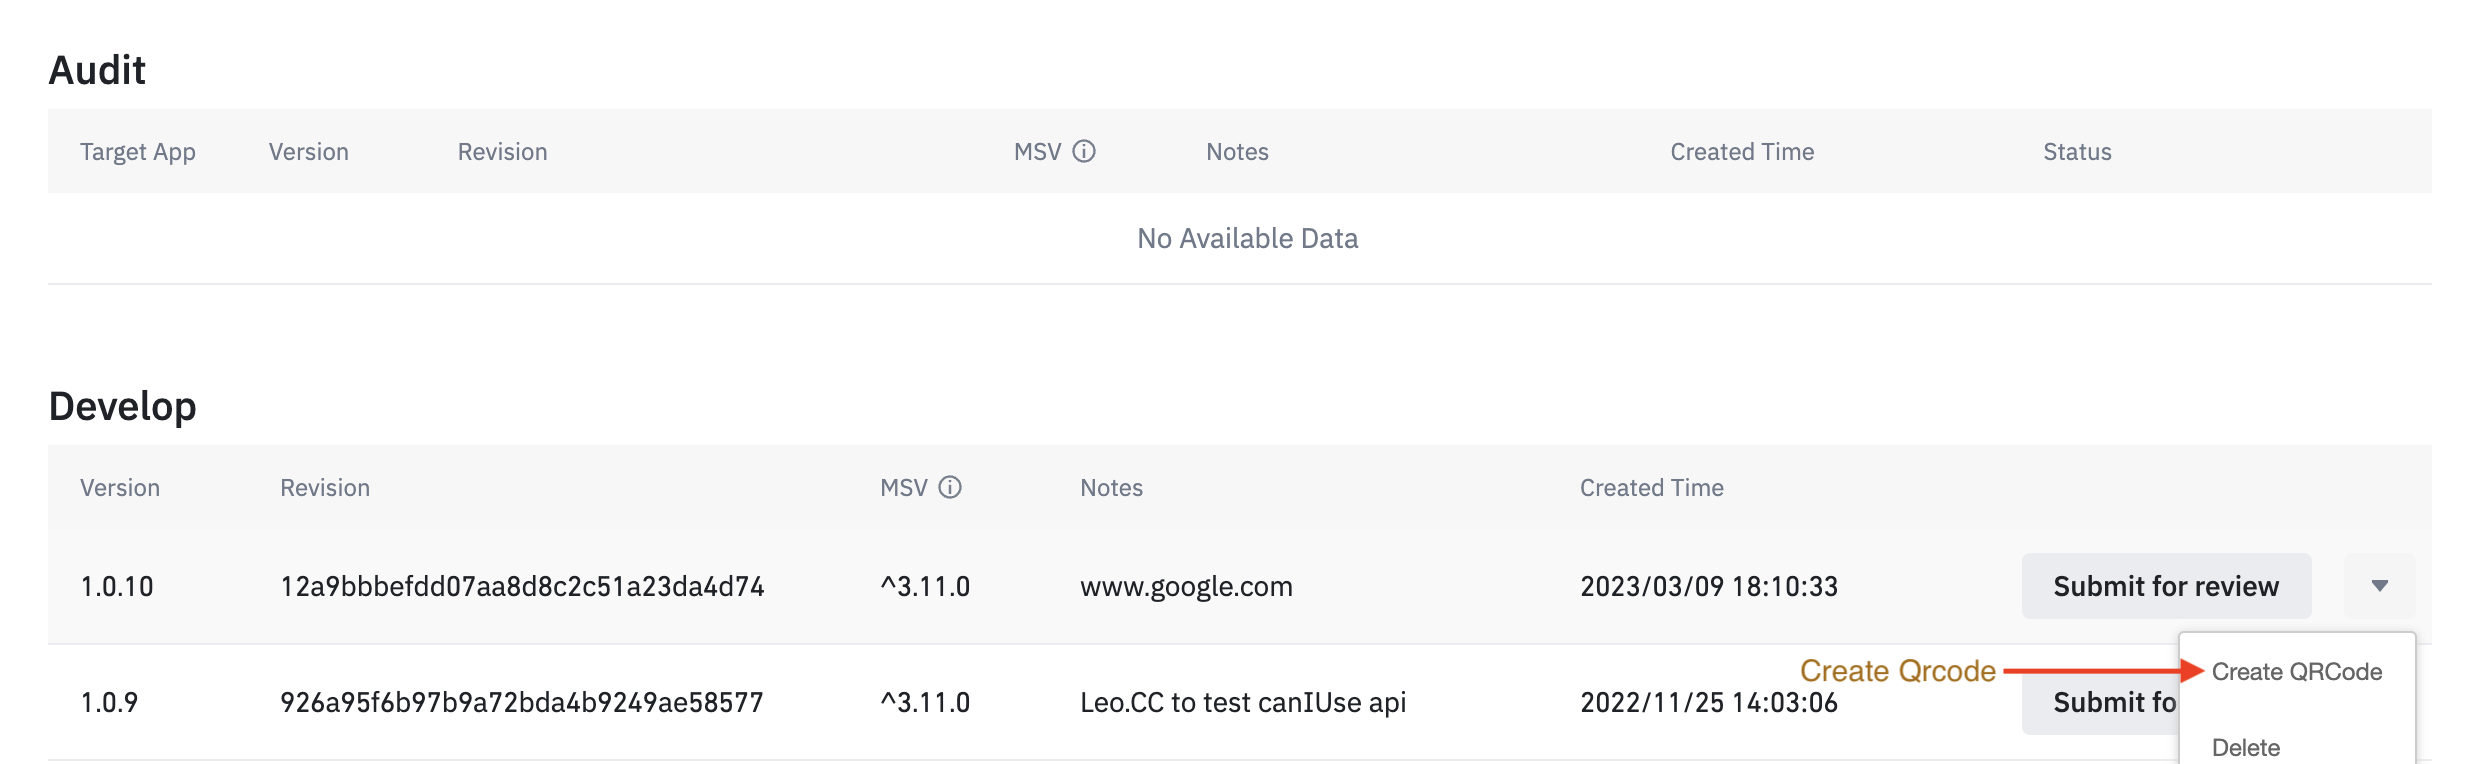Click the MSV info icon in Develop table
Screen dimensions: 2488x764
pos(950,487)
